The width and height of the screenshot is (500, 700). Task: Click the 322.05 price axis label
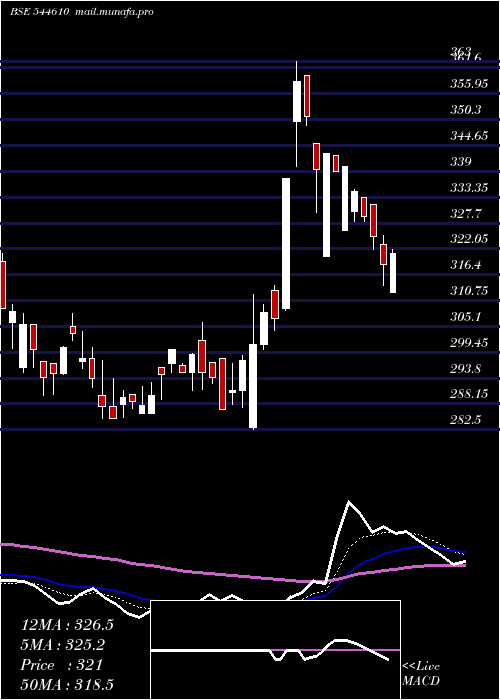pos(469,239)
